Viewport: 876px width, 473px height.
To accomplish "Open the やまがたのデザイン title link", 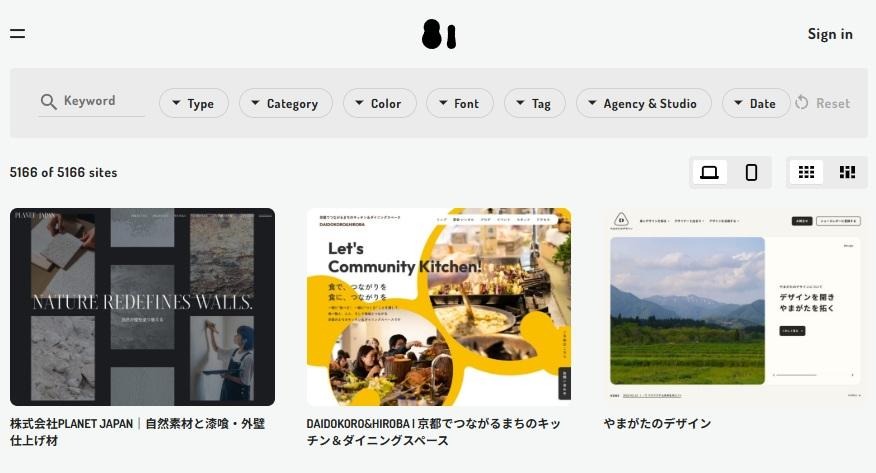I will (658, 423).
